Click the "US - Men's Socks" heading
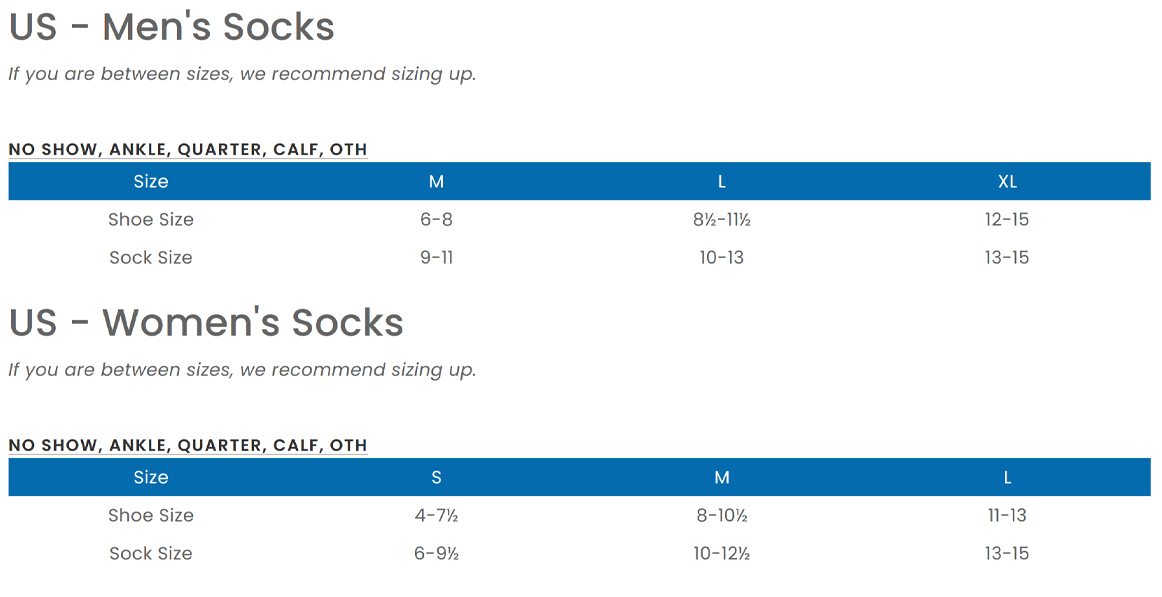This screenshot has width=1162, height=597. point(171,27)
